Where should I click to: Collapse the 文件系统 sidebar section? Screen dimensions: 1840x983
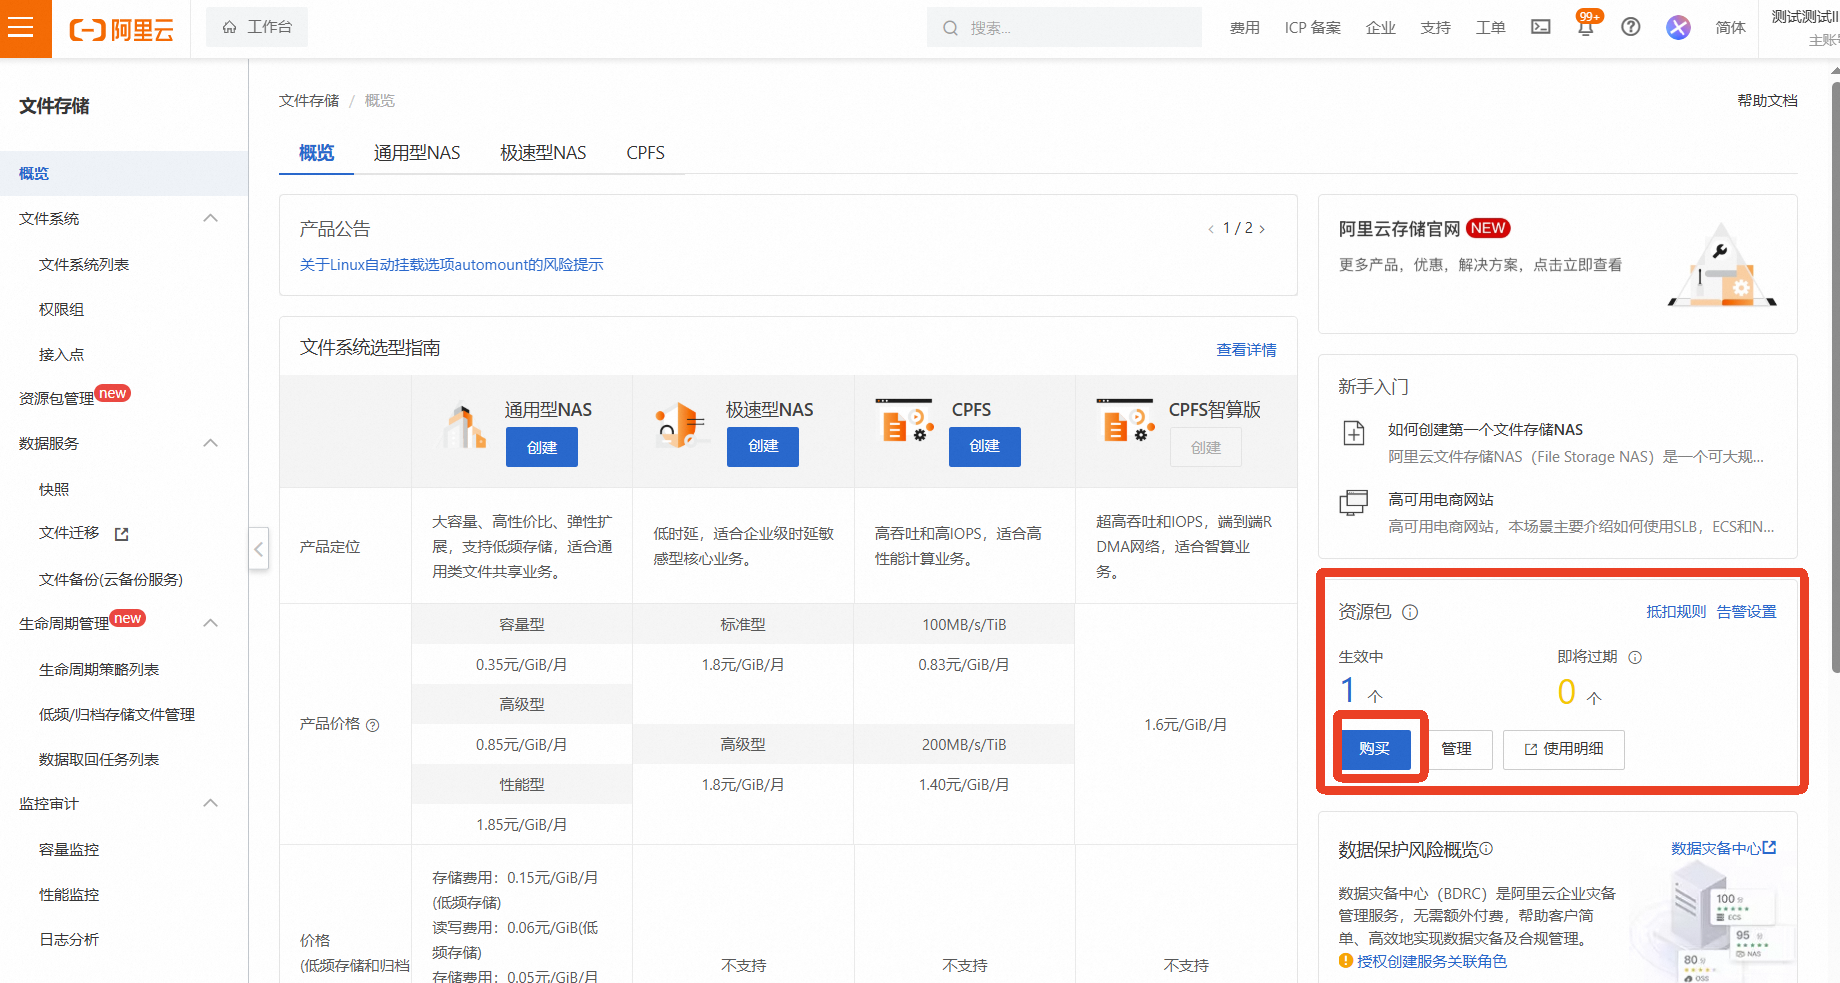(x=210, y=218)
